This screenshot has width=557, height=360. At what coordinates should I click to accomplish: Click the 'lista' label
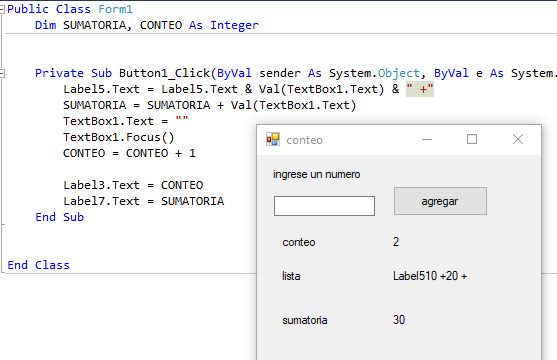[291, 276]
